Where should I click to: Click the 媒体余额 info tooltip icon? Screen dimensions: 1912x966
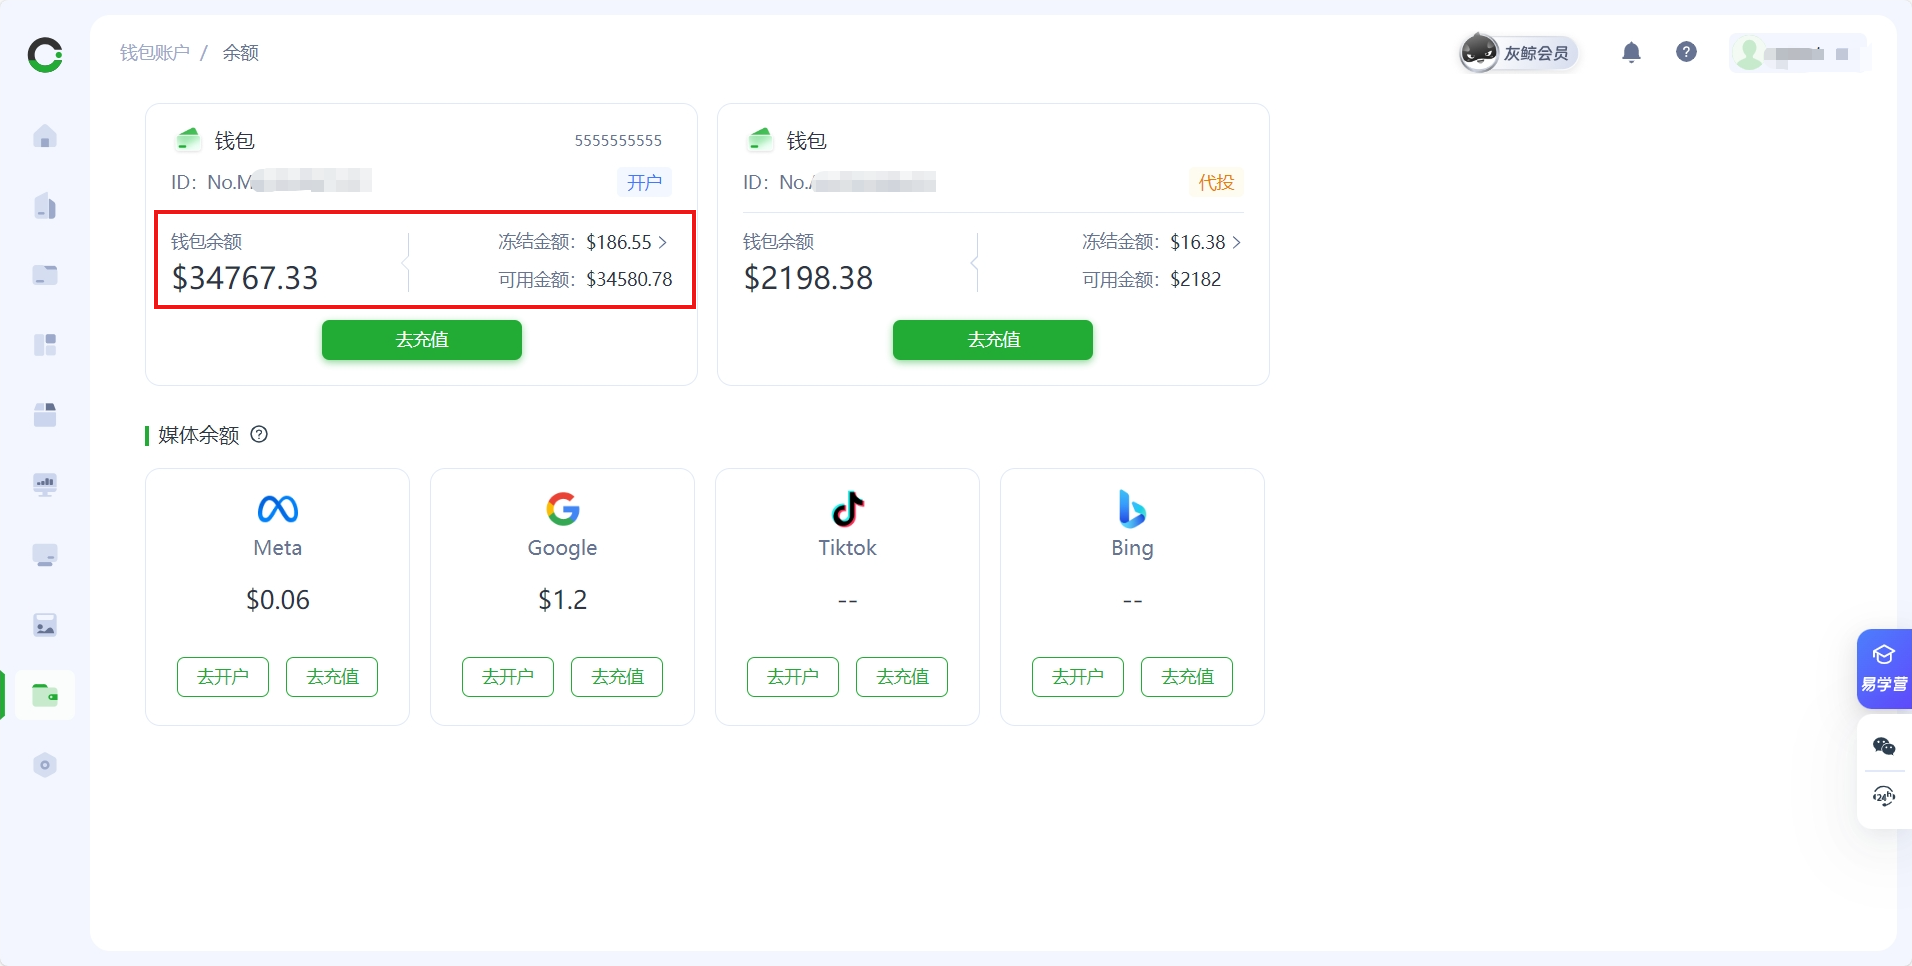[259, 434]
